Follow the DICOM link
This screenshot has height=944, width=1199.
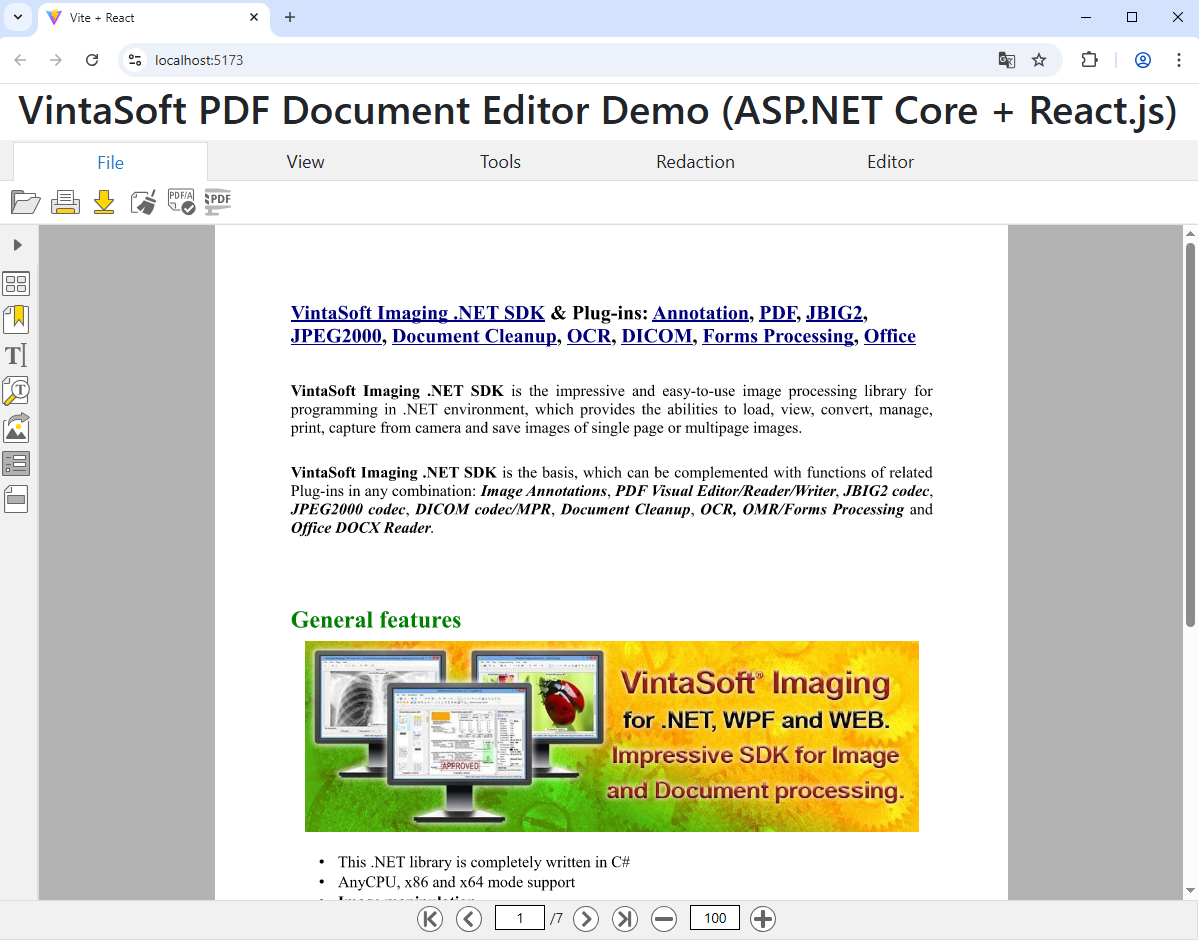point(657,336)
